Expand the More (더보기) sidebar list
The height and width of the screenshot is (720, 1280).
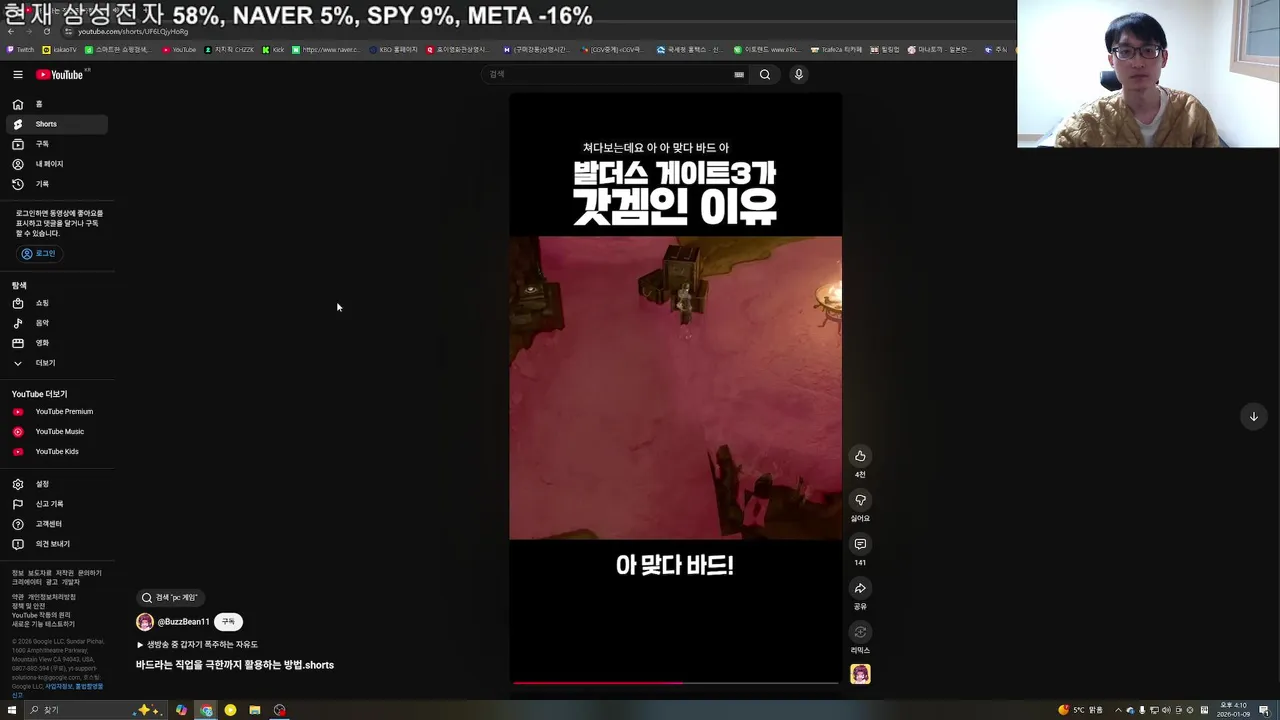click(57, 363)
